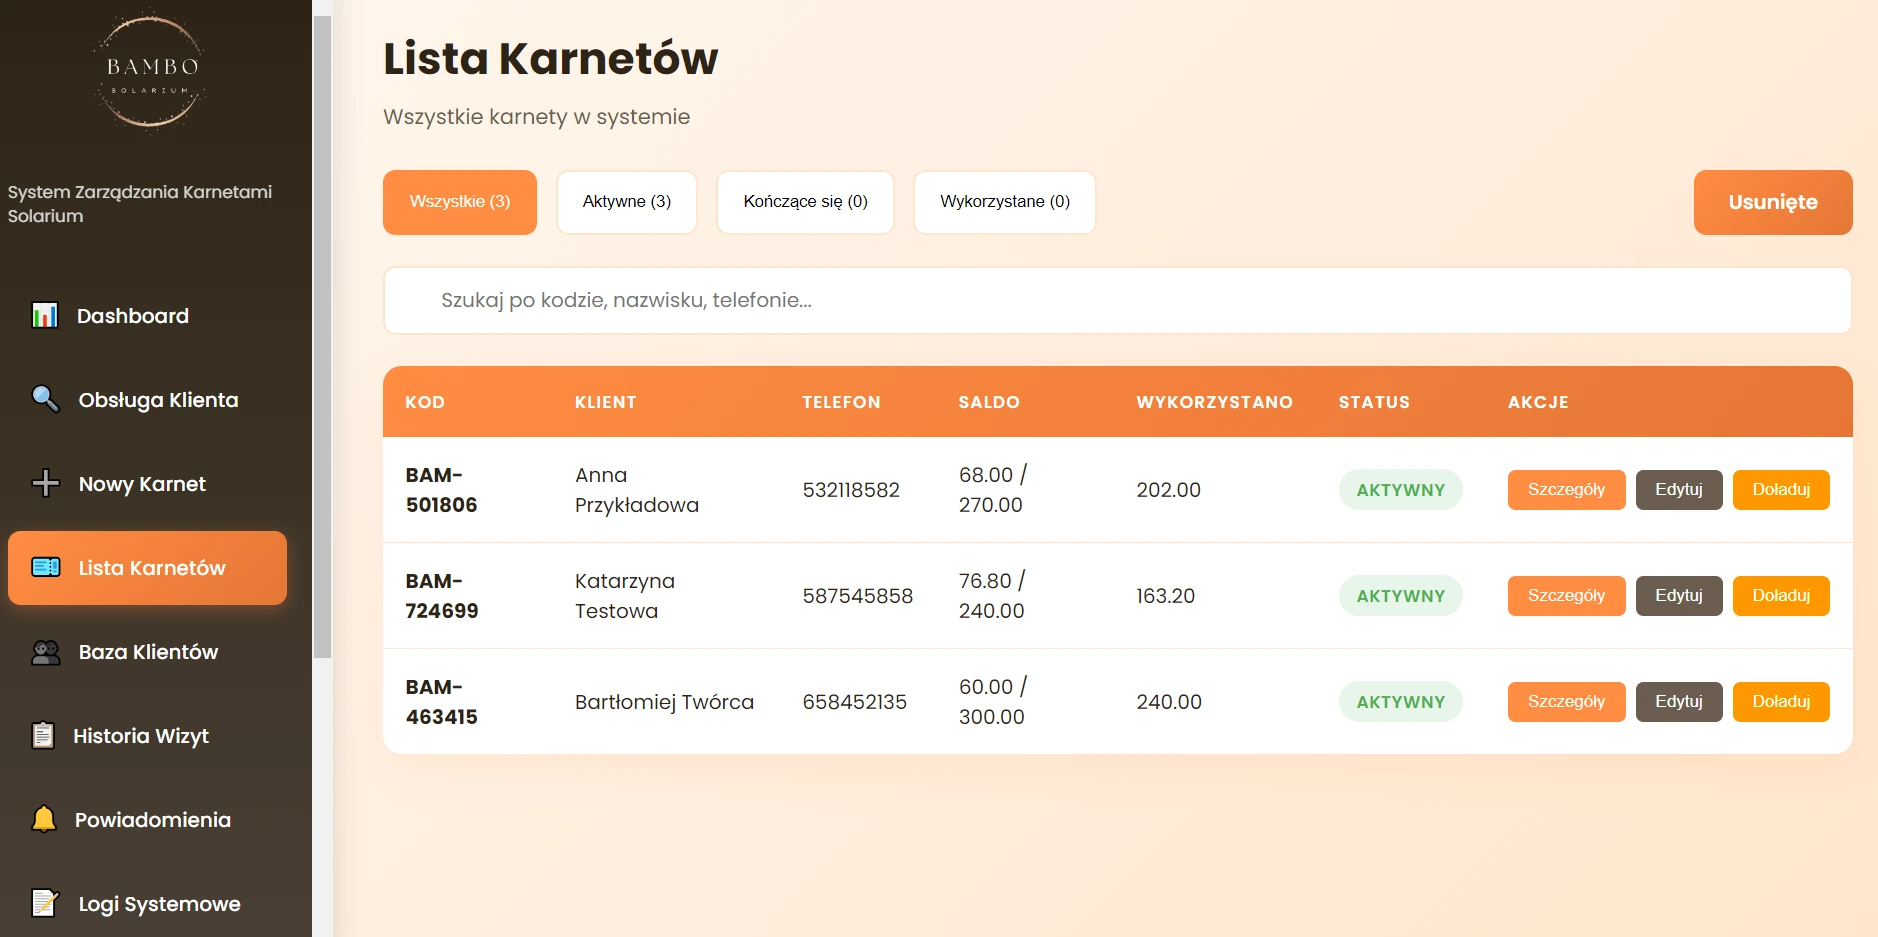
Task: Click the Usunięte button
Action: [1772, 202]
